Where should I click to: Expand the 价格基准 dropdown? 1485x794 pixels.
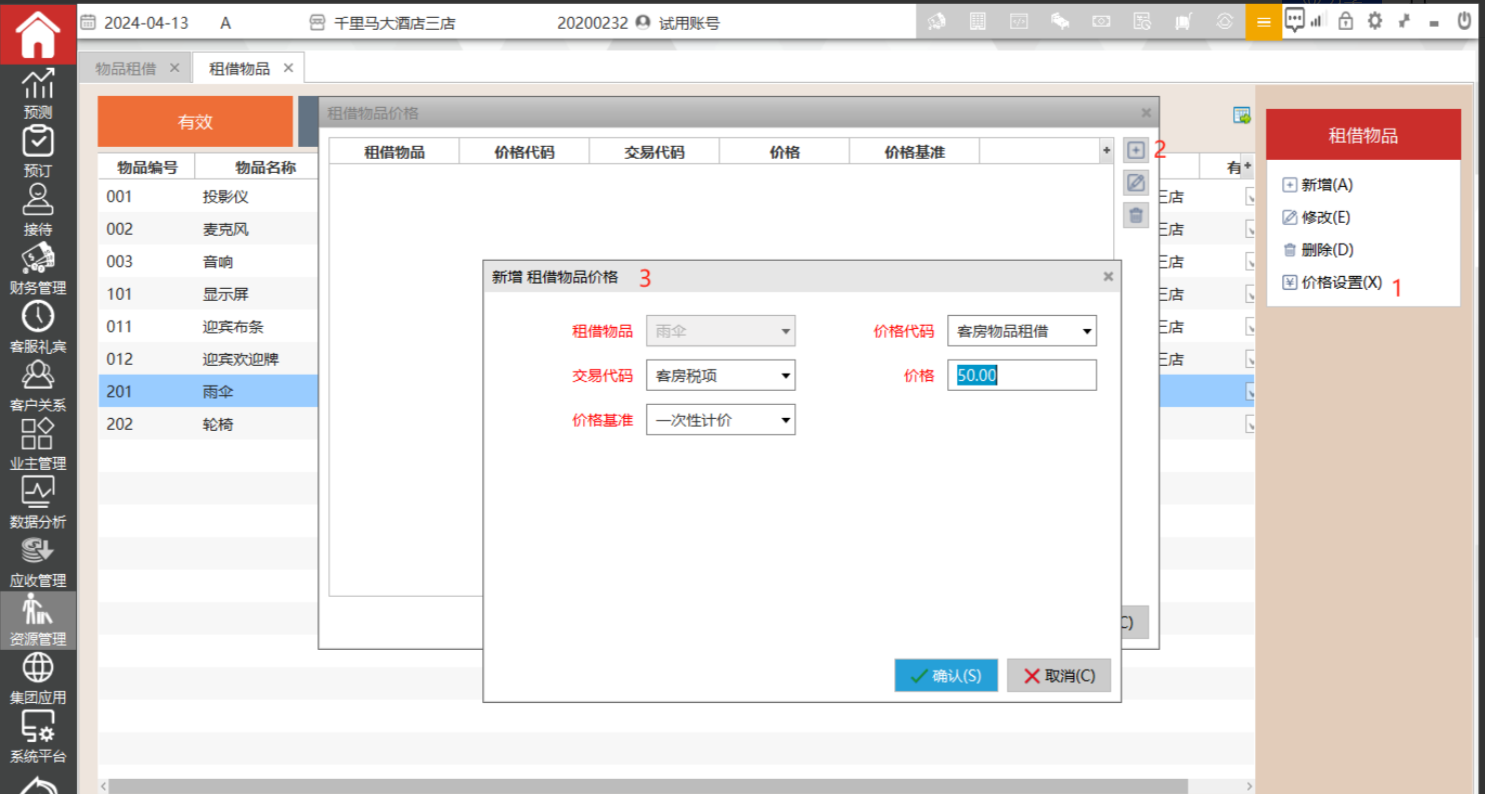[x=785, y=421]
